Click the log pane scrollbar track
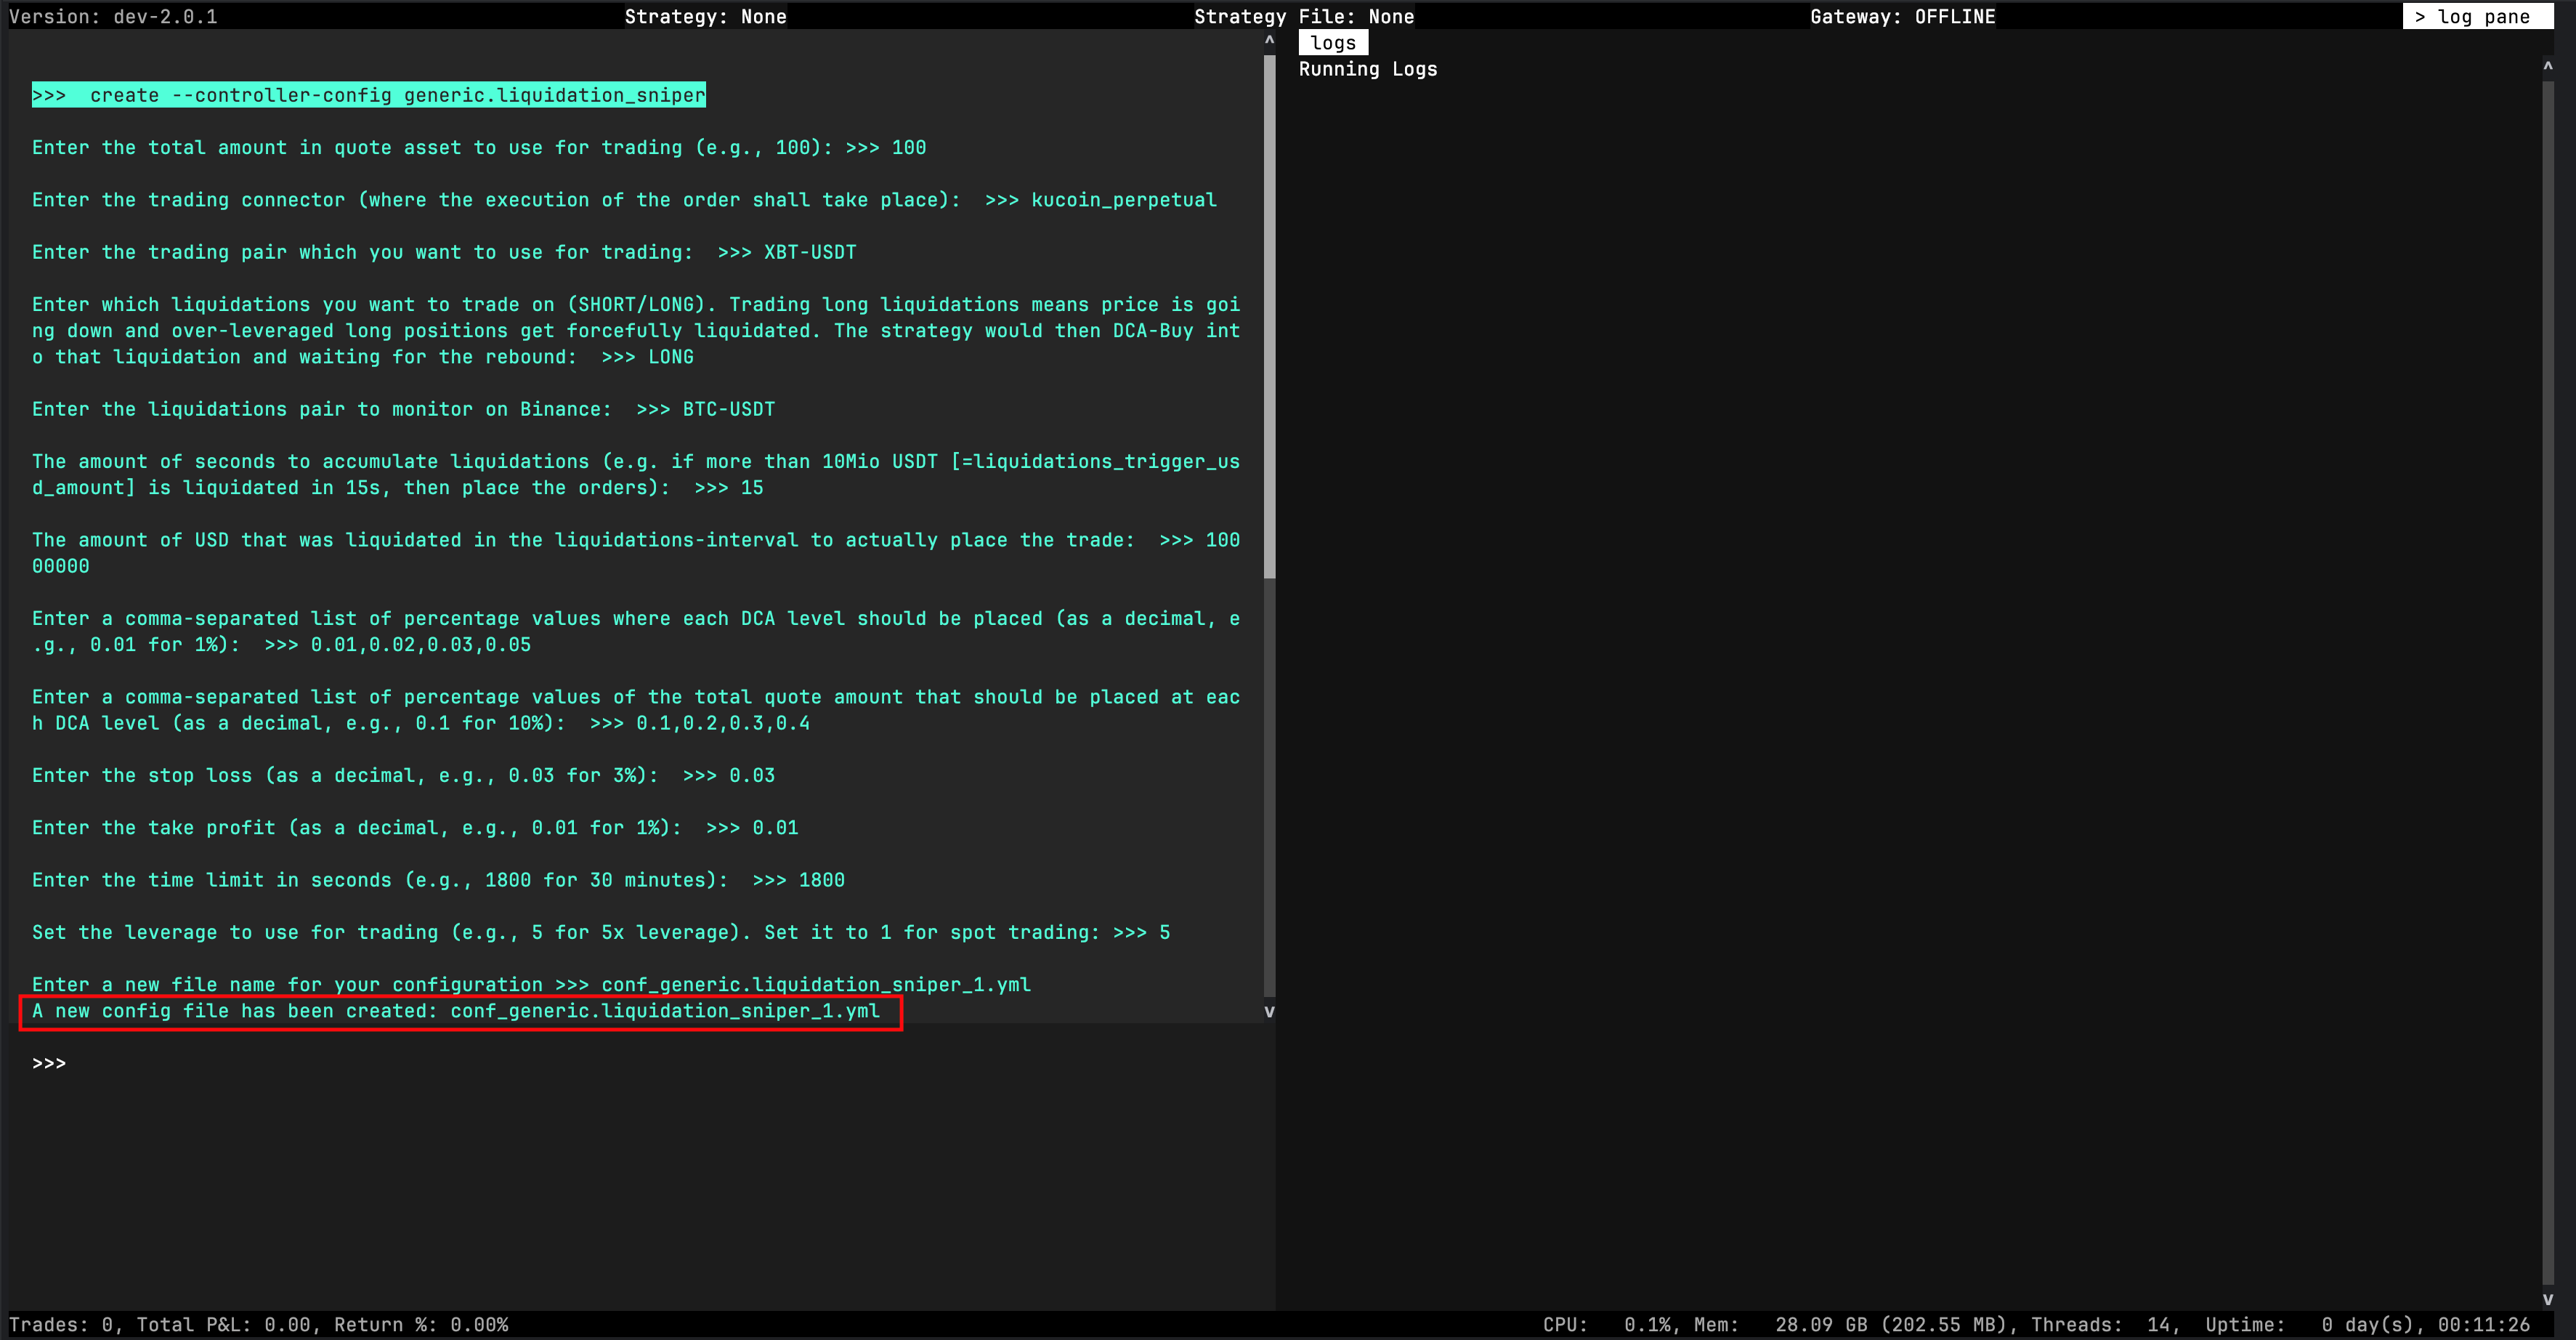This screenshot has width=2576, height=1340. 2547,680
